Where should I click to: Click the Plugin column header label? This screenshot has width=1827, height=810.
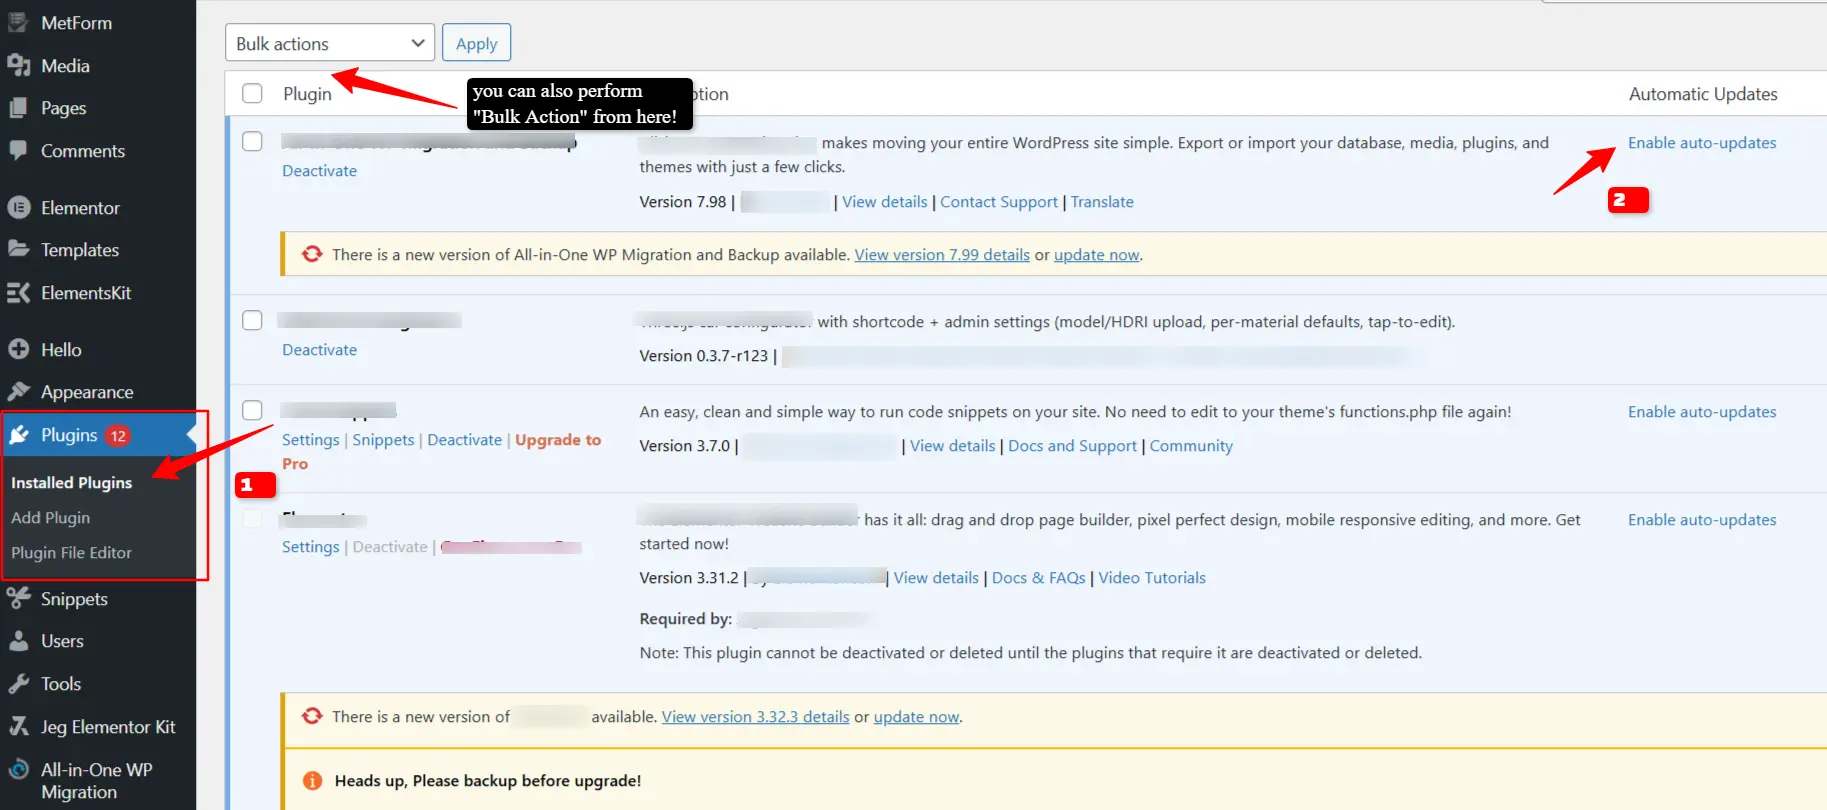point(307,94)
